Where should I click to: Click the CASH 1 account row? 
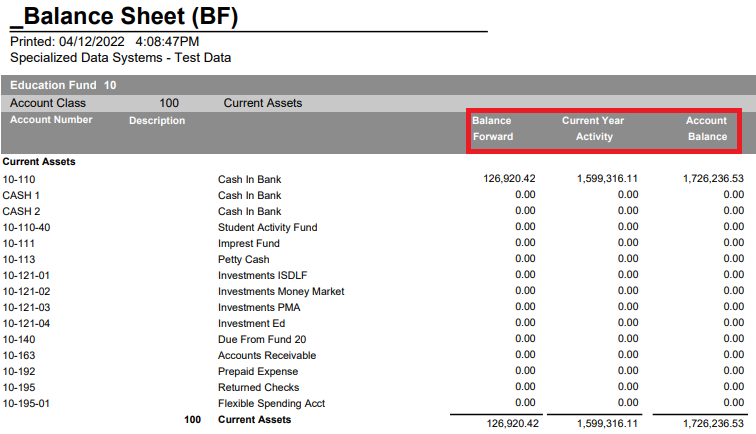[x=21, y=195]
